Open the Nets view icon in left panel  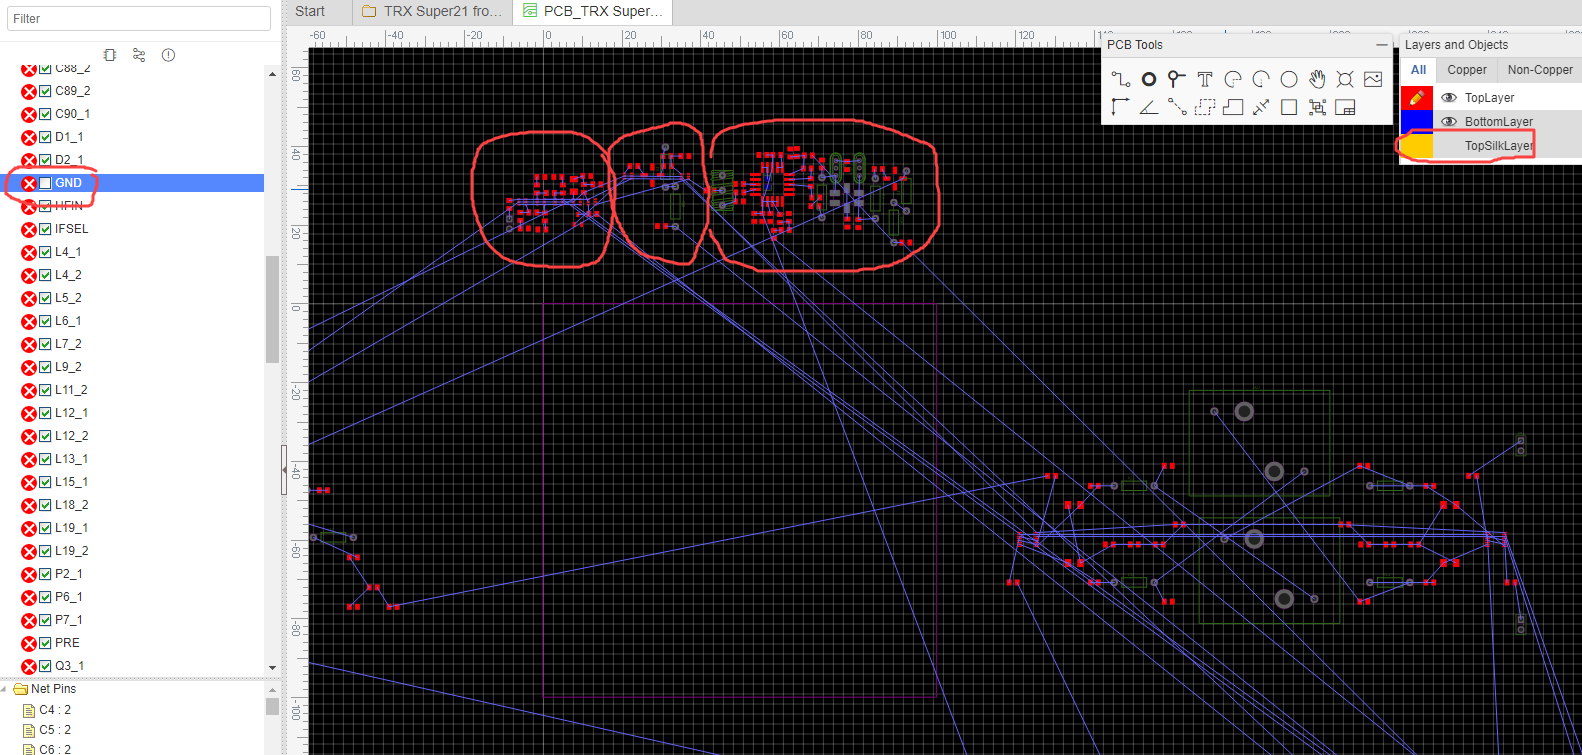(x=139, y=55)
